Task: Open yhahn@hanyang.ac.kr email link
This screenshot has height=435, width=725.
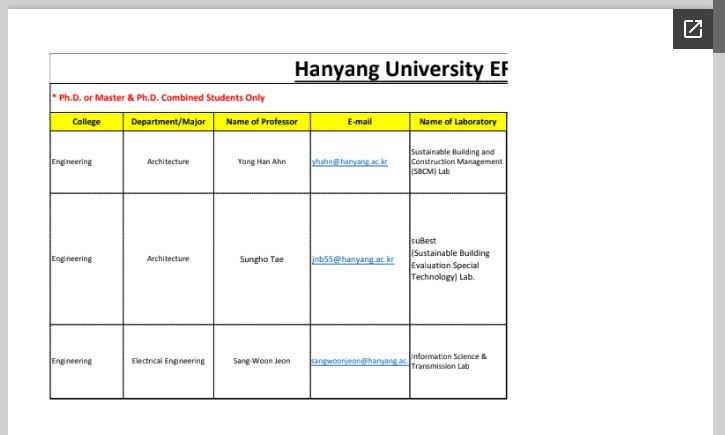Action: coord(350,161)
